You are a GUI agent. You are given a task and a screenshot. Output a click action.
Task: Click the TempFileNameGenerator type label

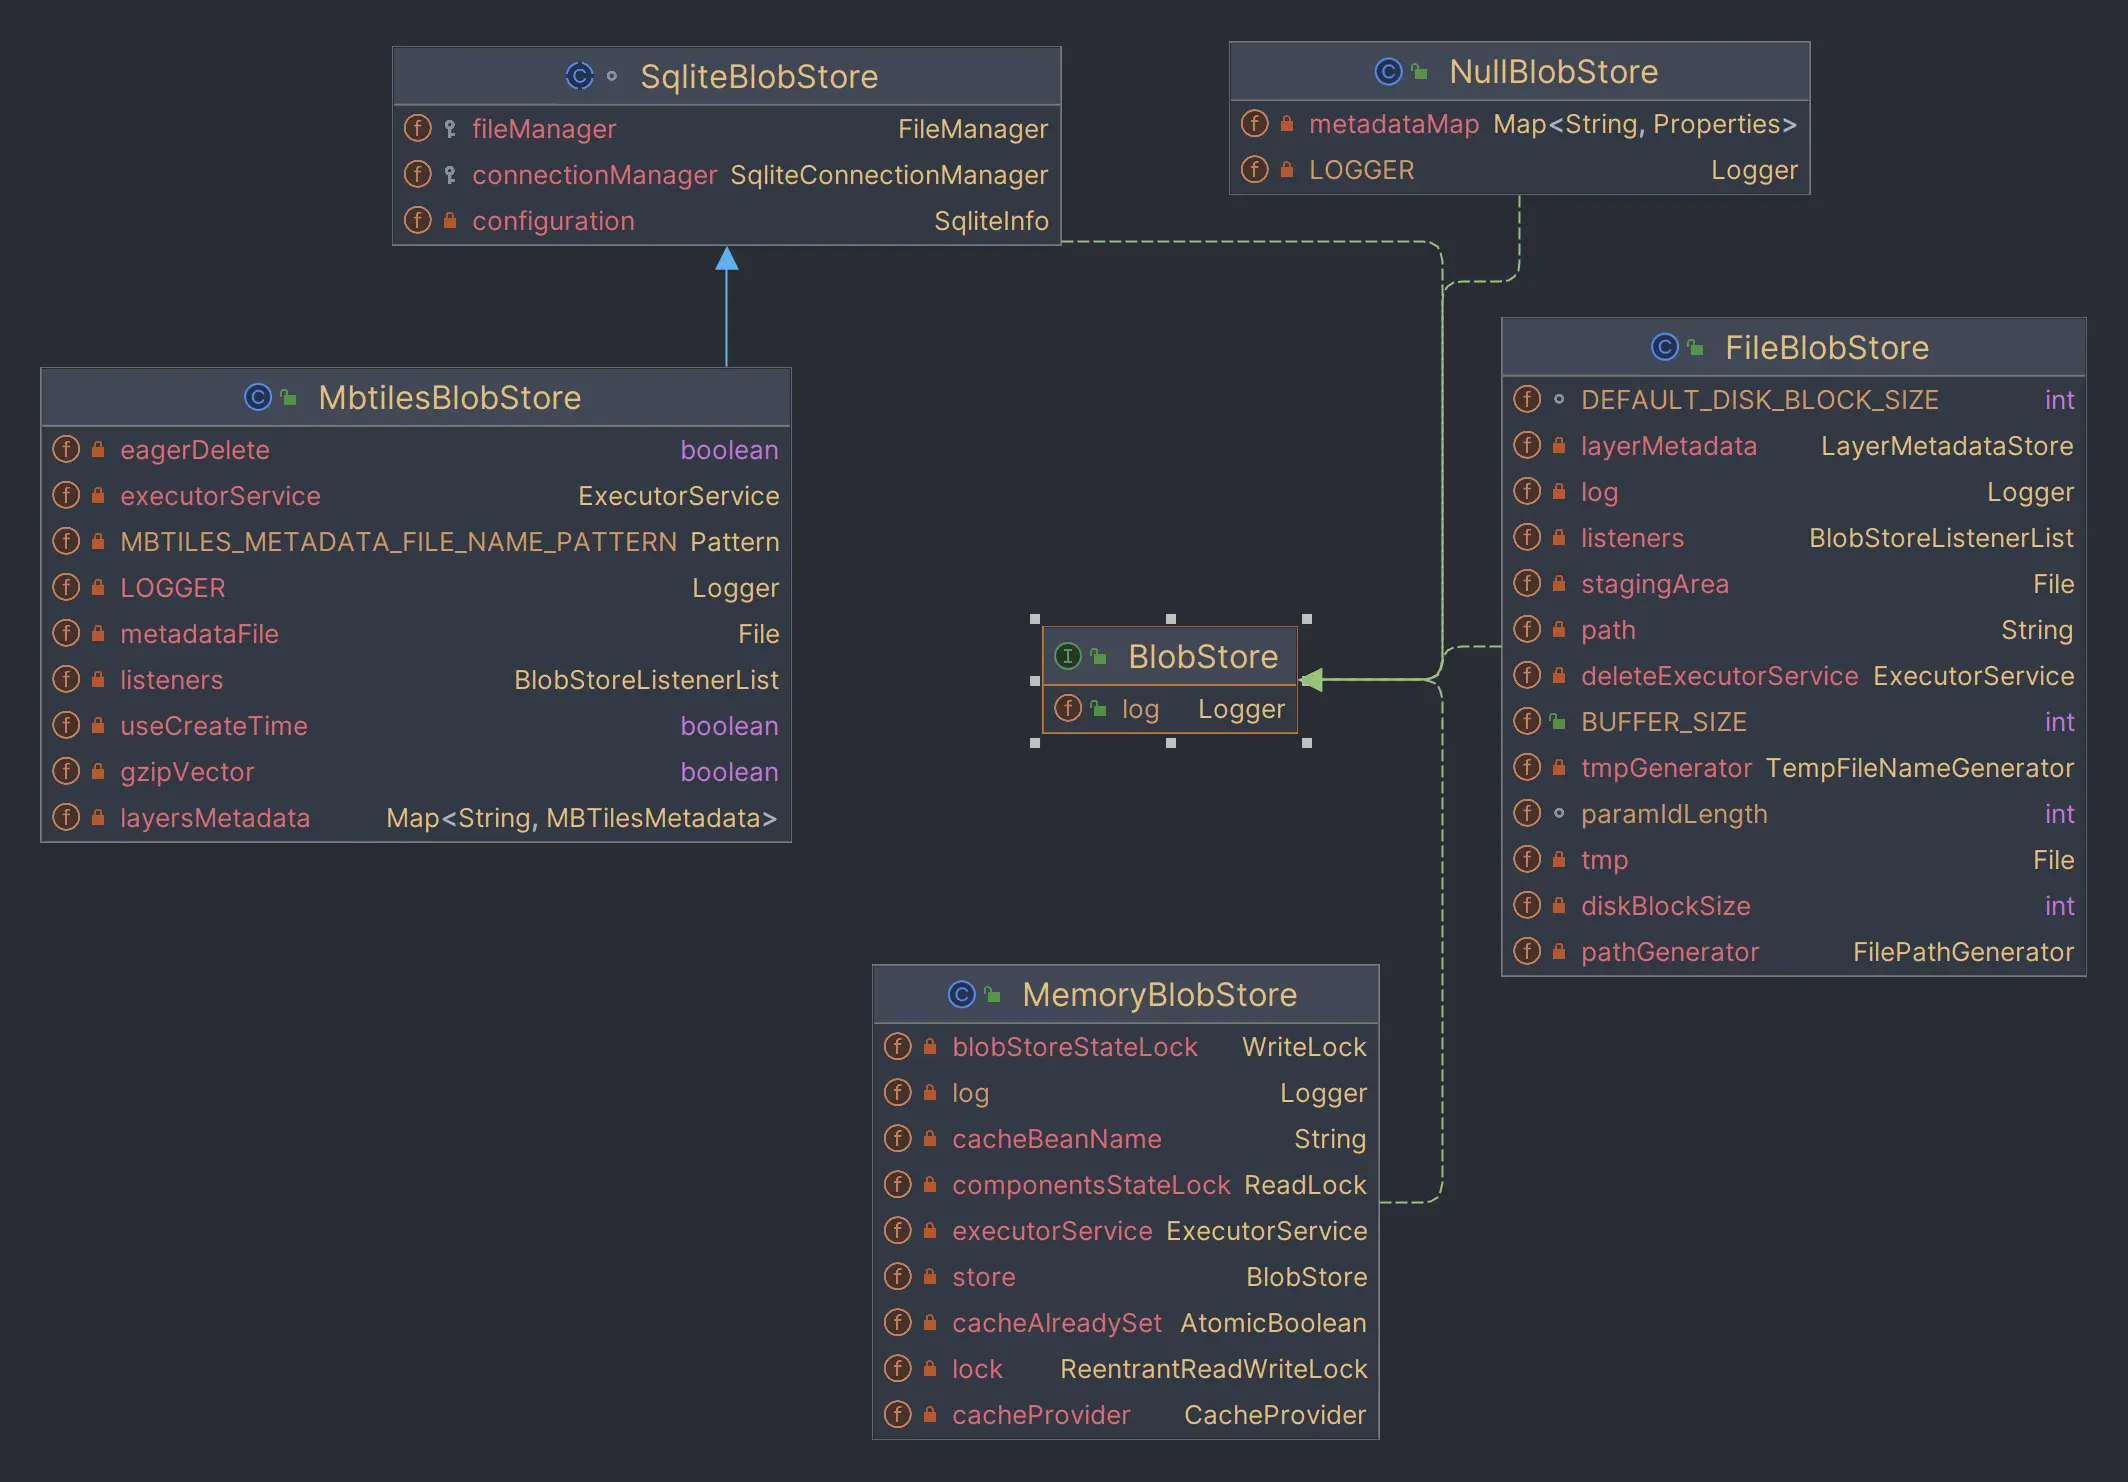(1919, 767)
